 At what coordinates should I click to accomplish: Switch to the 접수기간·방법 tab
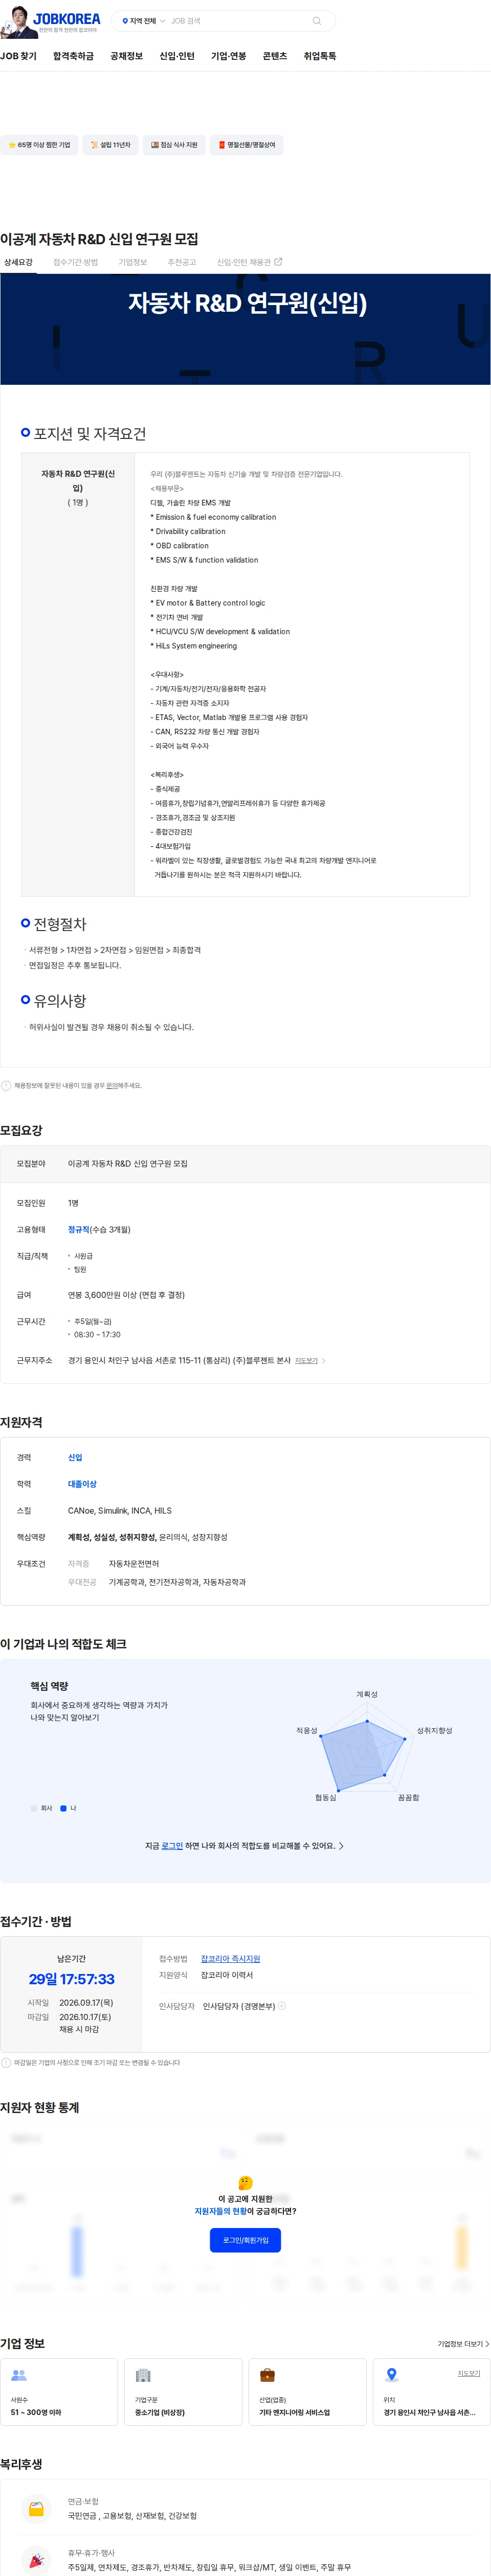pyautogui.click(x=75, y=262)
